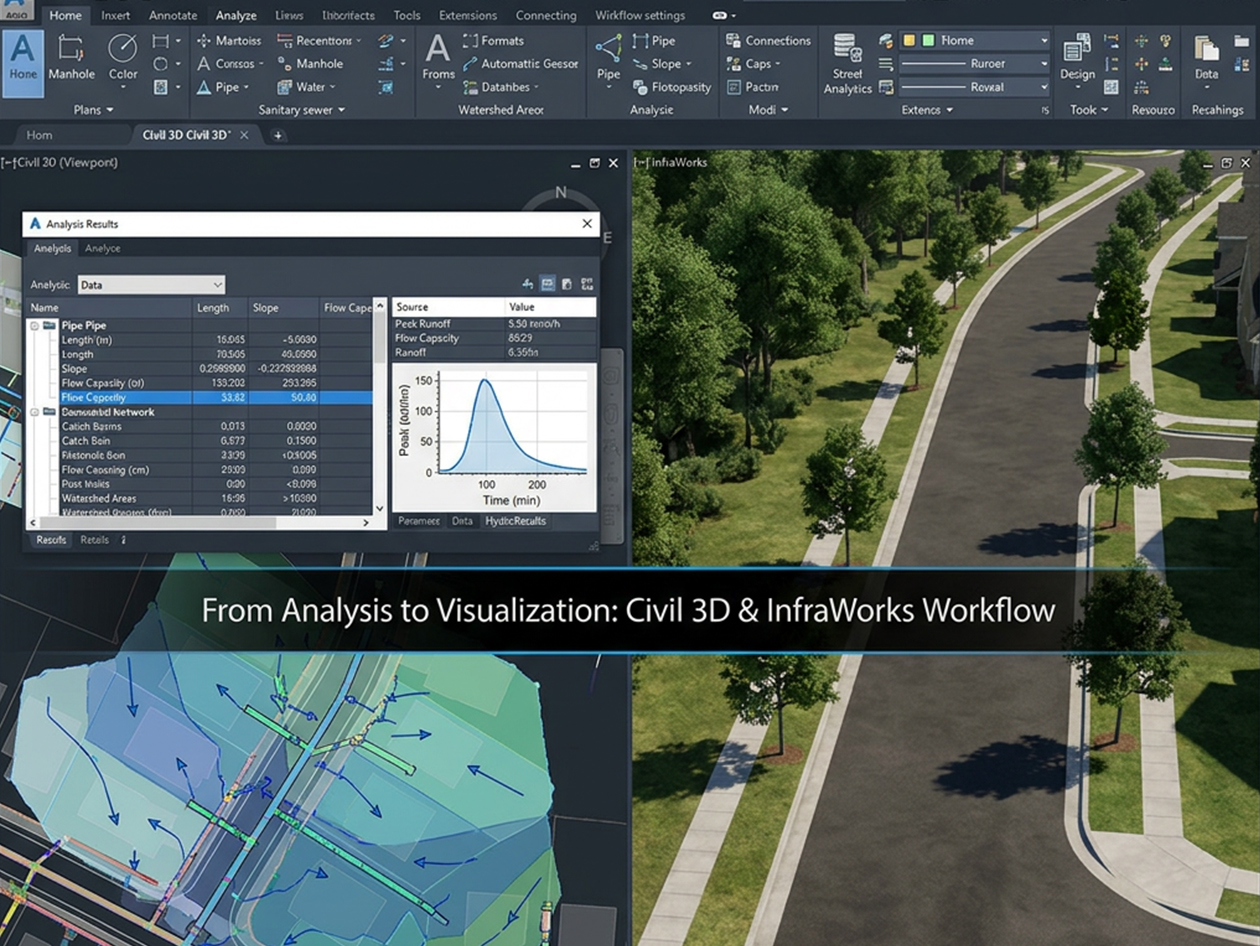Click the hydrograph chart in Analysis Results
This screenshot has width=1260, height=946.
click(x=494, y=437)
